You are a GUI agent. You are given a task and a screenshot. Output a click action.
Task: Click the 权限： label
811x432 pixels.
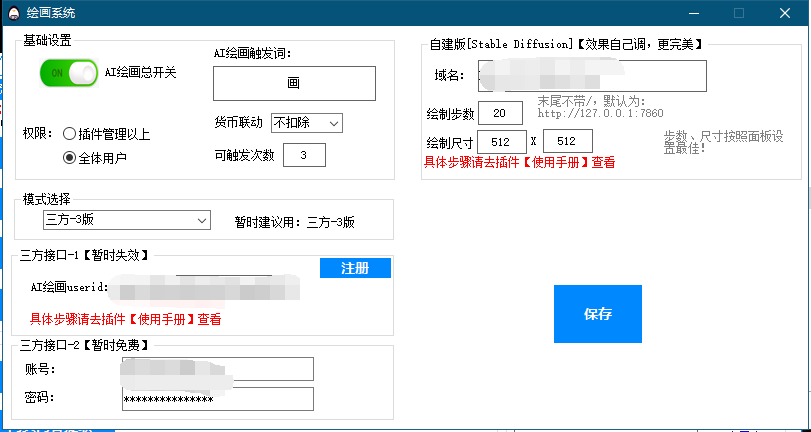(x=38, y=135)
